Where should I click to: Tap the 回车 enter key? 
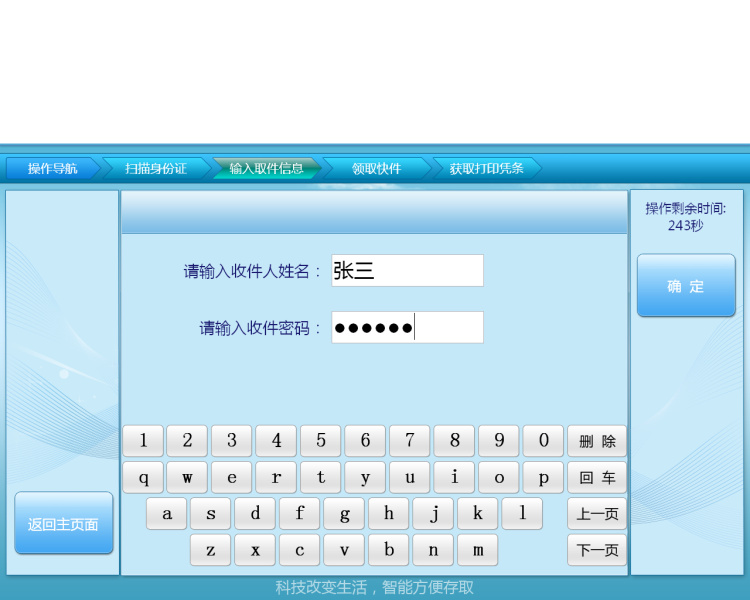pos(597,478)
